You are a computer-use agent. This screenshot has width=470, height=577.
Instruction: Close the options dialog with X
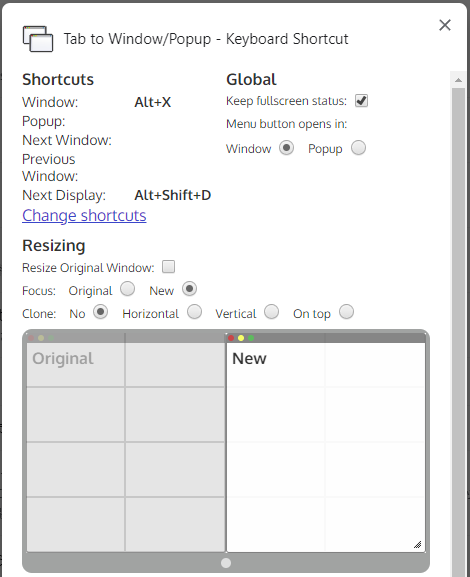[445, 25]
